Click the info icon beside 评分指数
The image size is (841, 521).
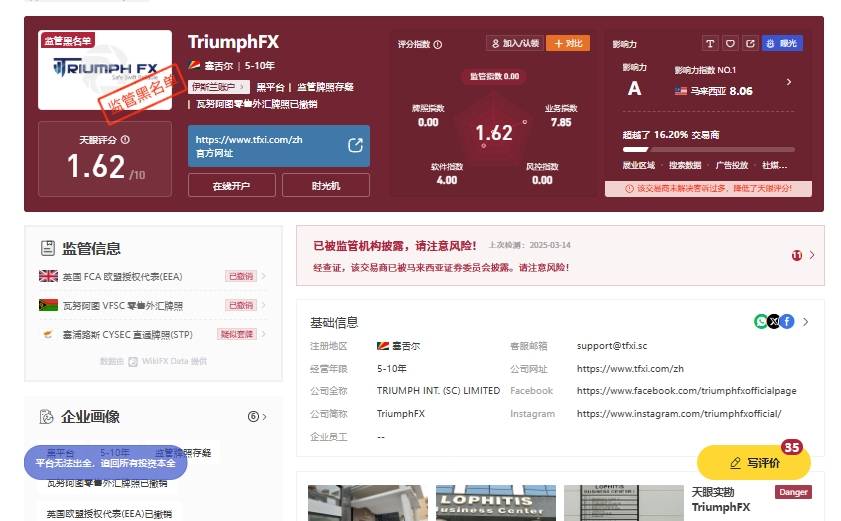pyautogui.click(x=438, y=45)
